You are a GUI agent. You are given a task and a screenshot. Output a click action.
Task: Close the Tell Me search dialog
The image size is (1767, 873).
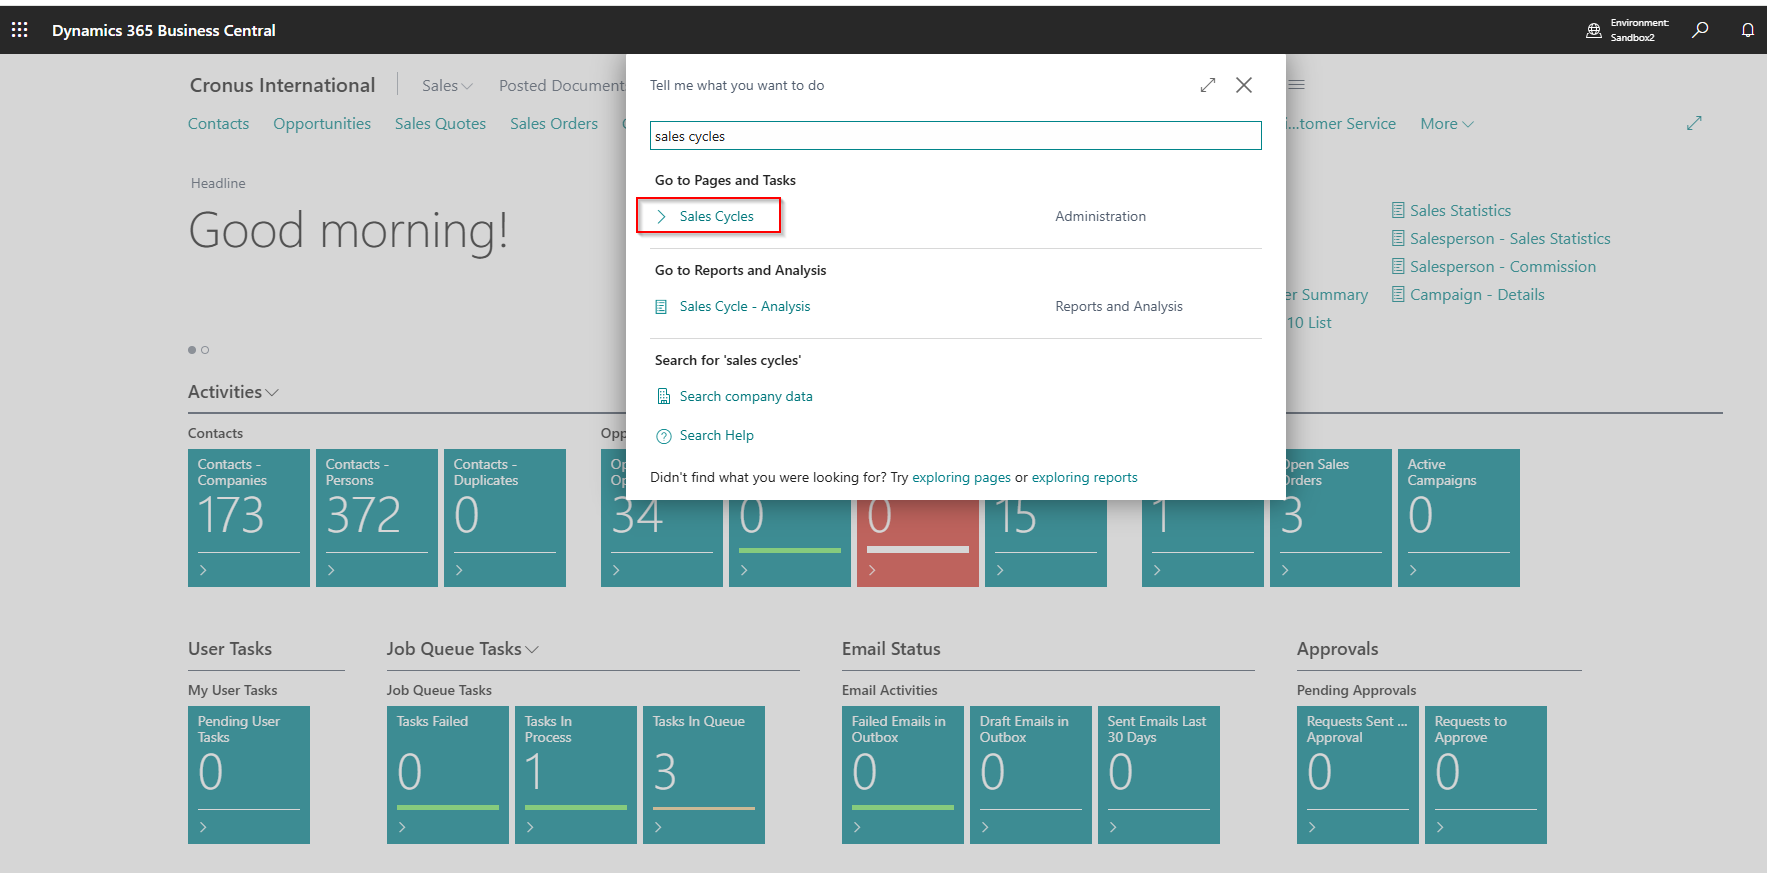(1244, 85)
